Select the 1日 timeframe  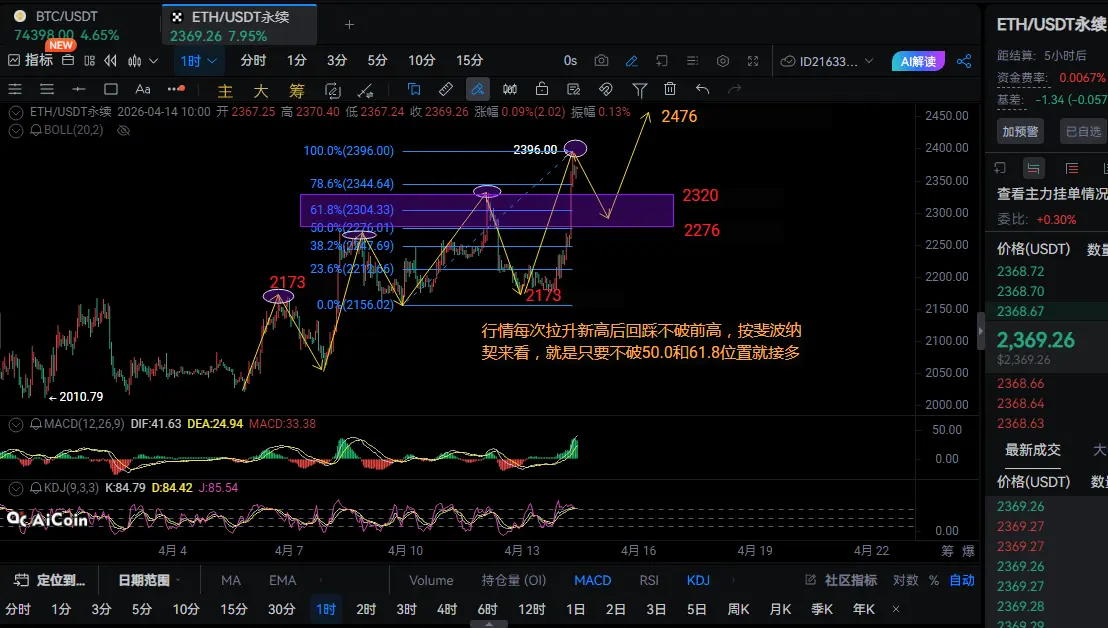(575, 609)
